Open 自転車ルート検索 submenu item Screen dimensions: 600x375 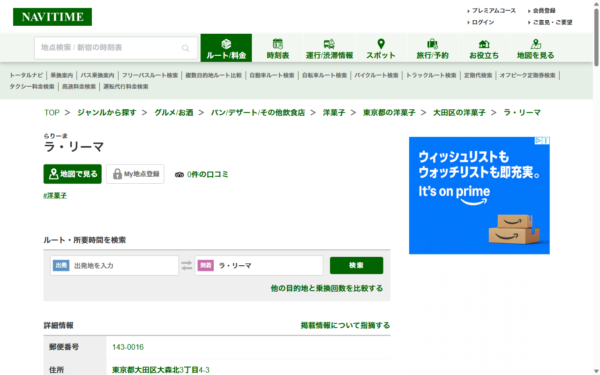(324, 75)
